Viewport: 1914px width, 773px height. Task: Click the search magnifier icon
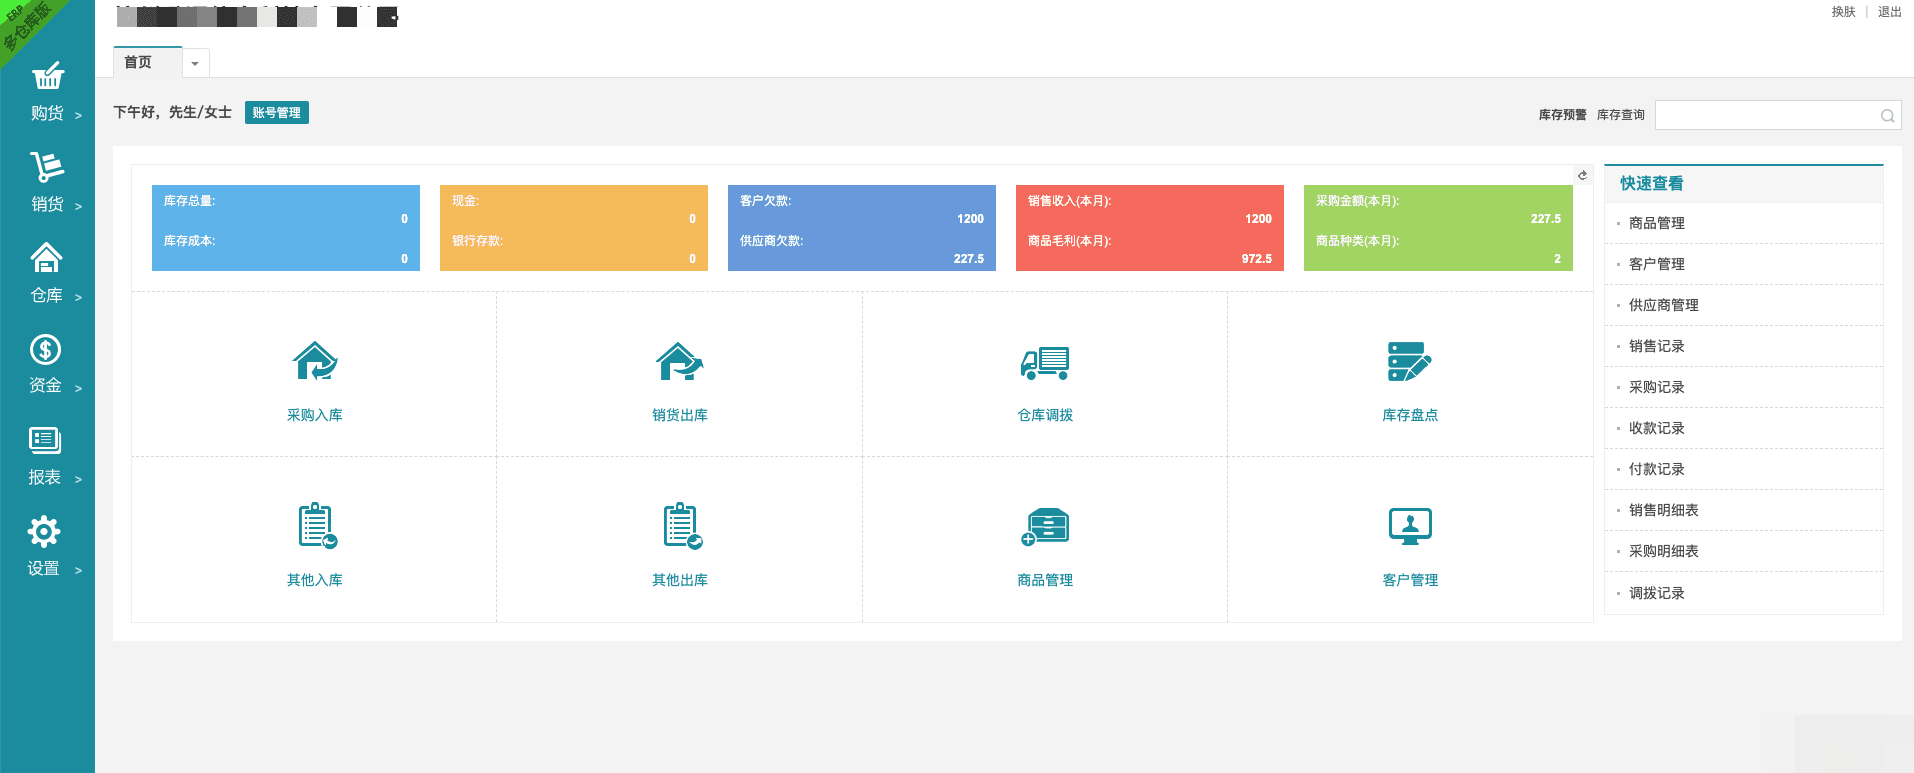click(1887, 116)
